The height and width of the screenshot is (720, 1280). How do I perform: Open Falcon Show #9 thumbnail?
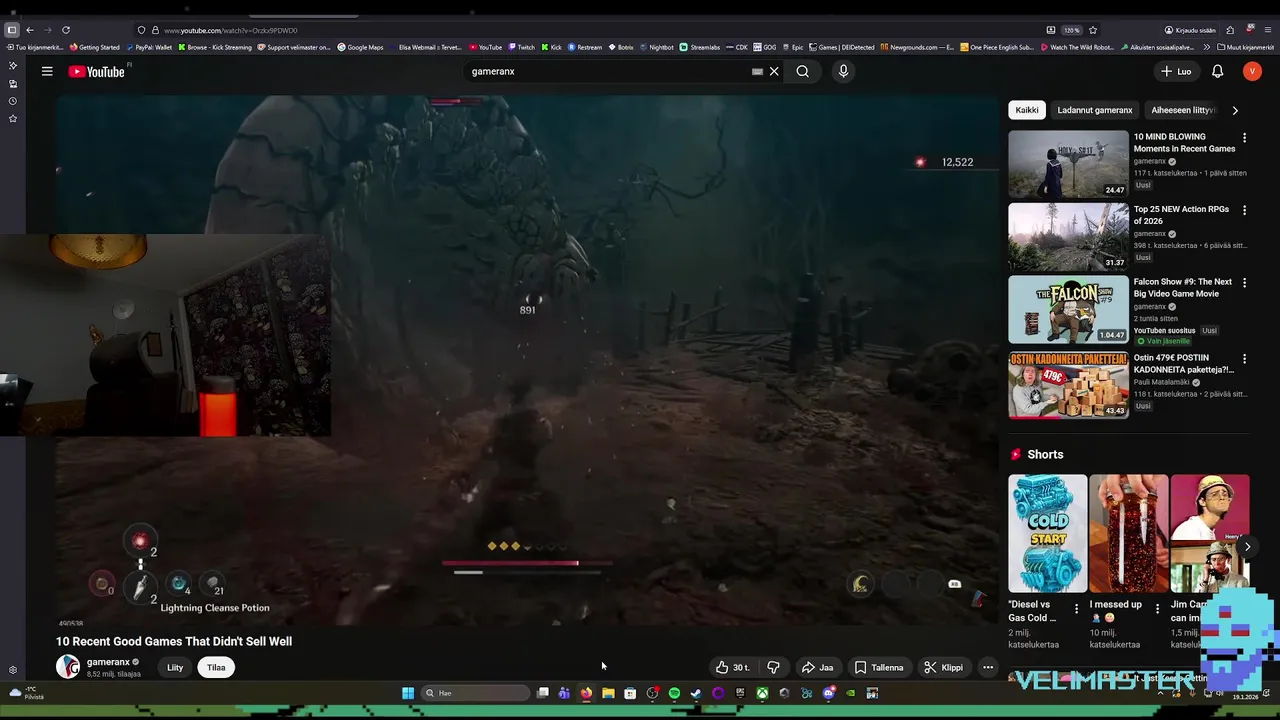[1068, 310]
